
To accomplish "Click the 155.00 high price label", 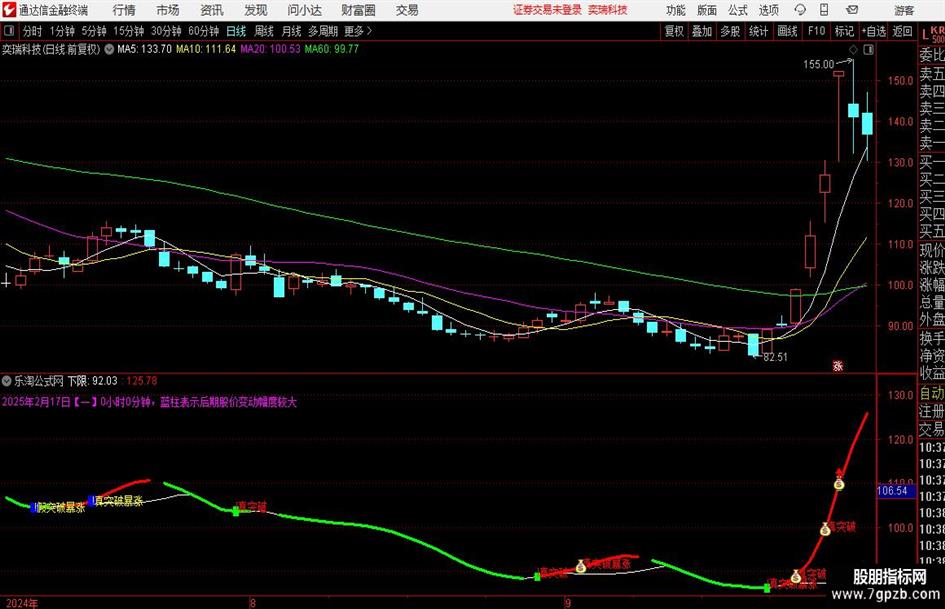I will coord(818,64).
